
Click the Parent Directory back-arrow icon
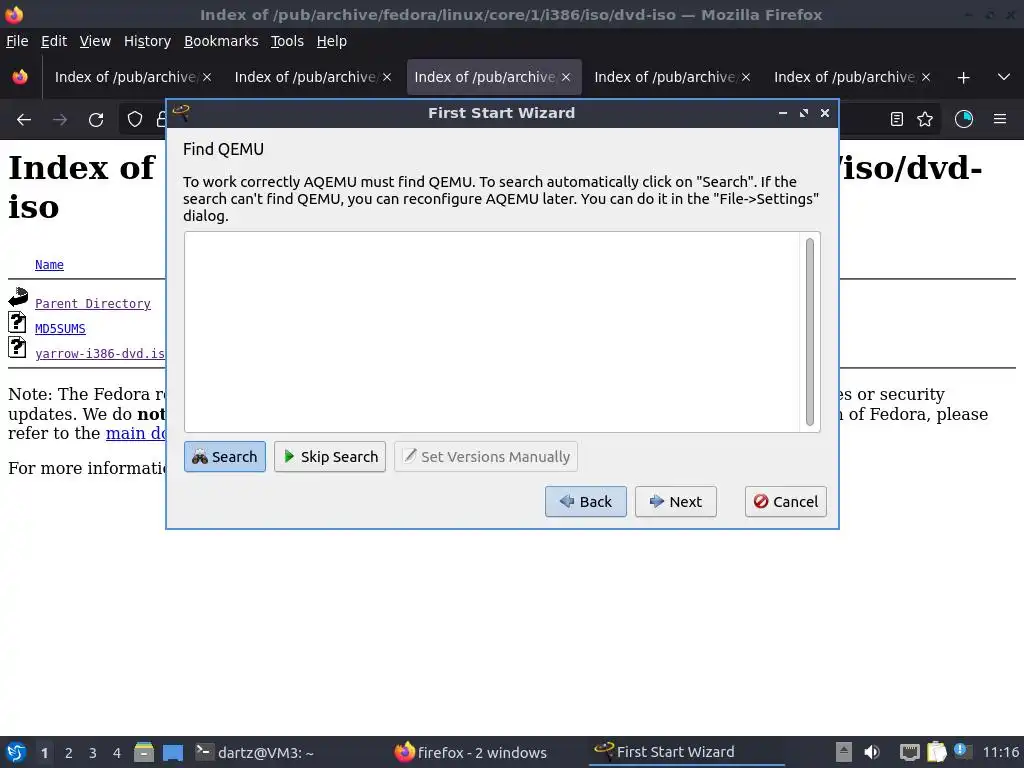[18, 297]
